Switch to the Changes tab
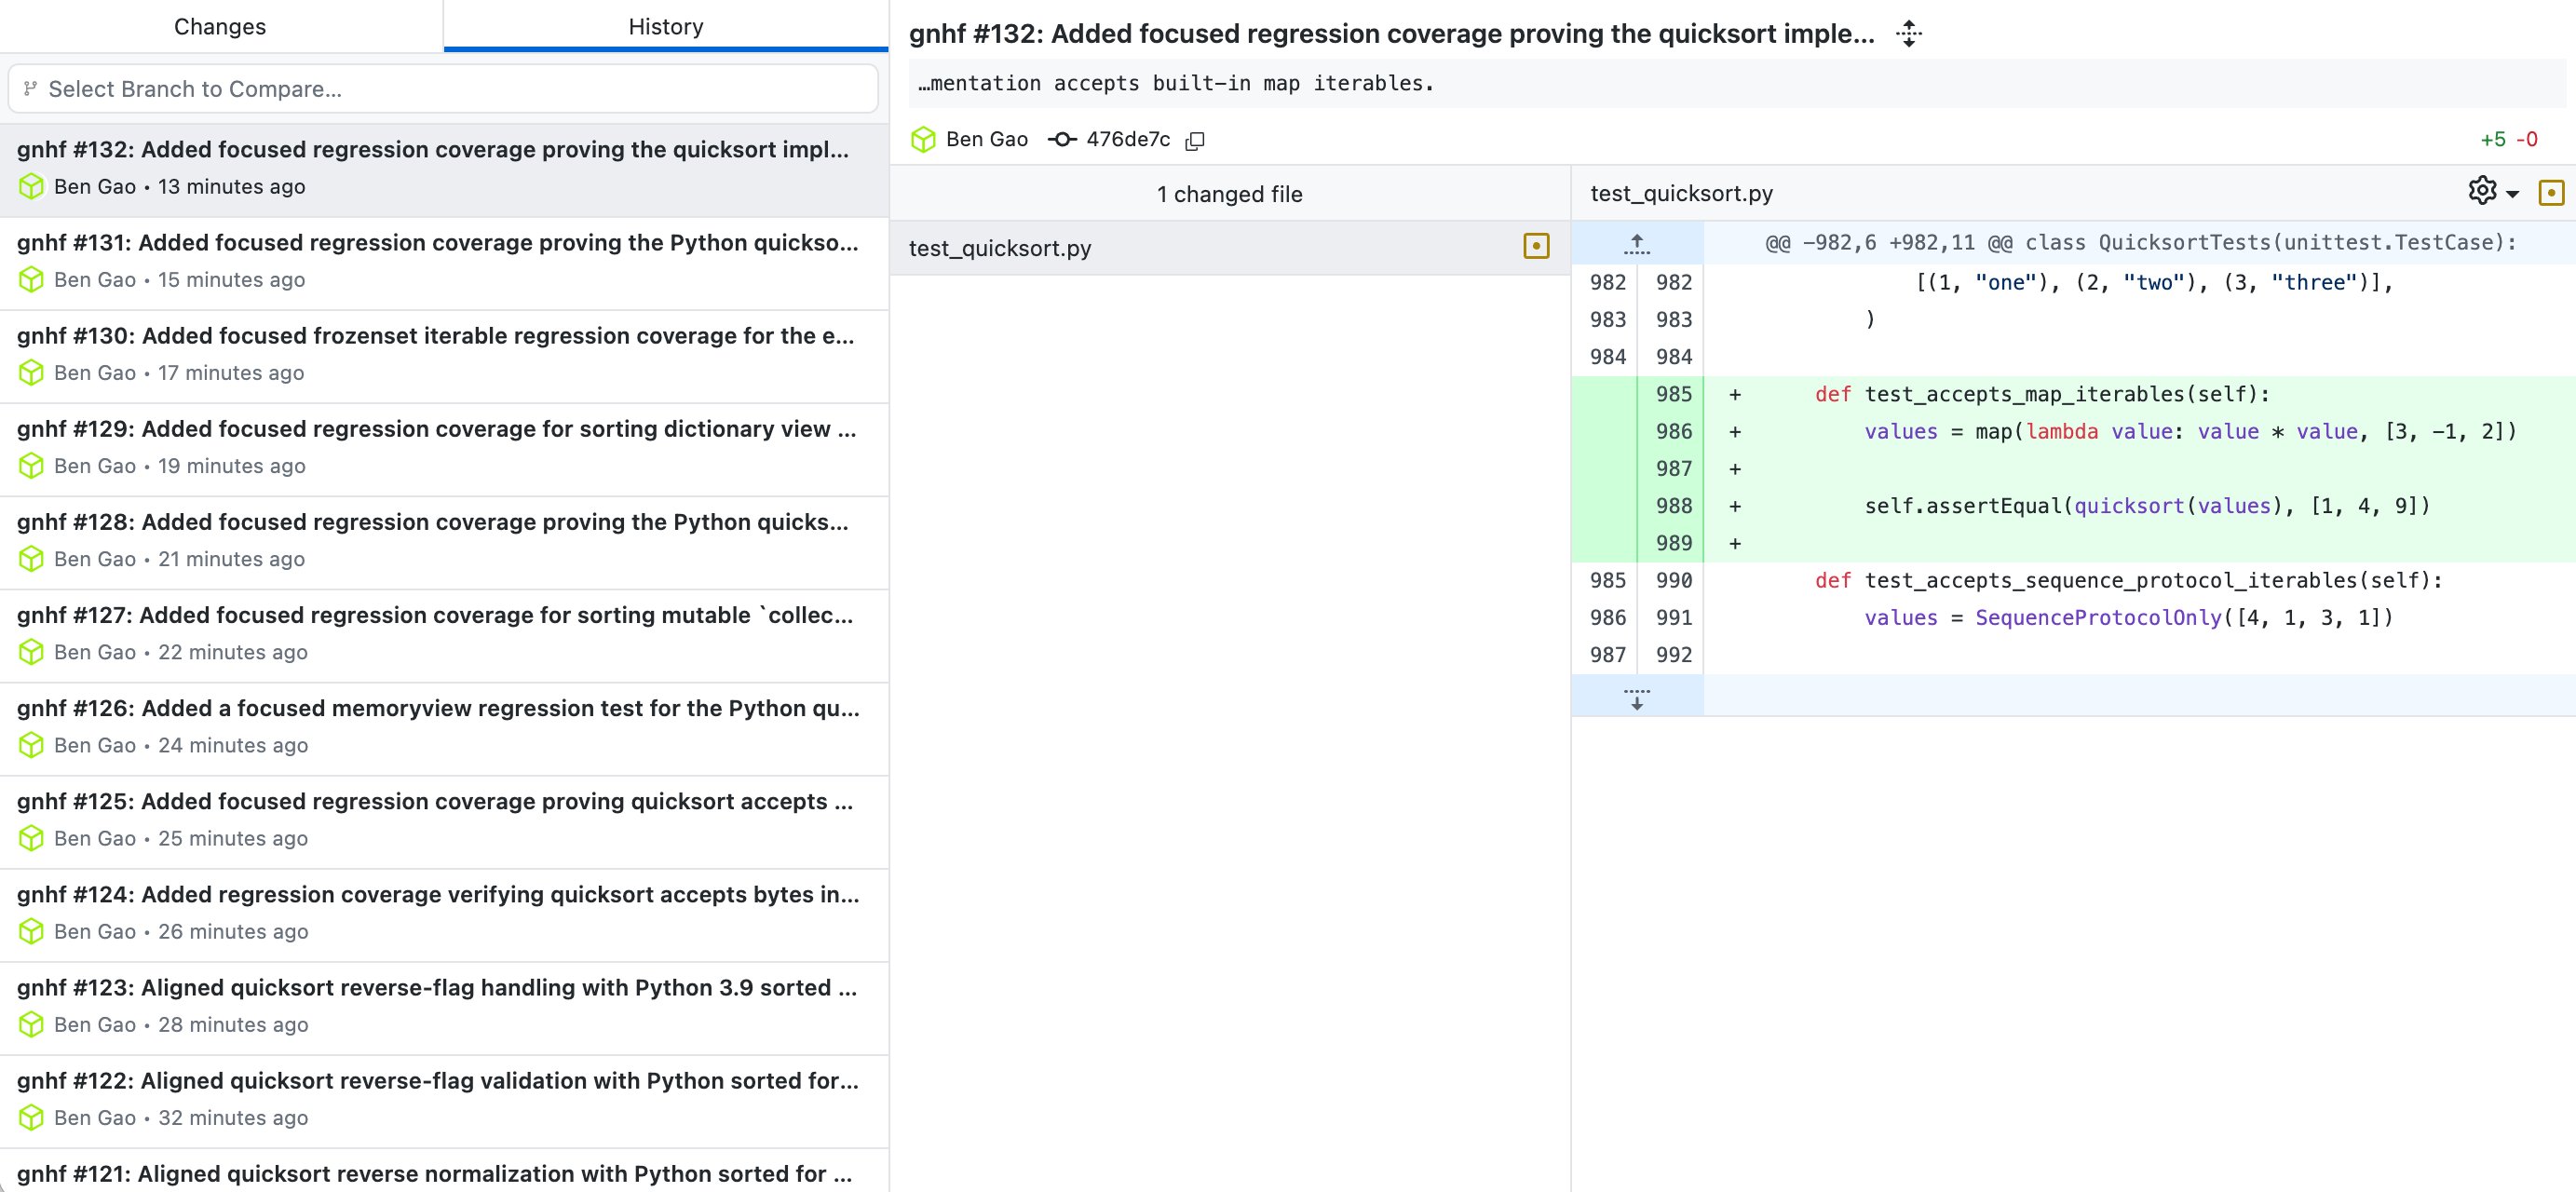2576x1192 pixels. pos(220,27)
